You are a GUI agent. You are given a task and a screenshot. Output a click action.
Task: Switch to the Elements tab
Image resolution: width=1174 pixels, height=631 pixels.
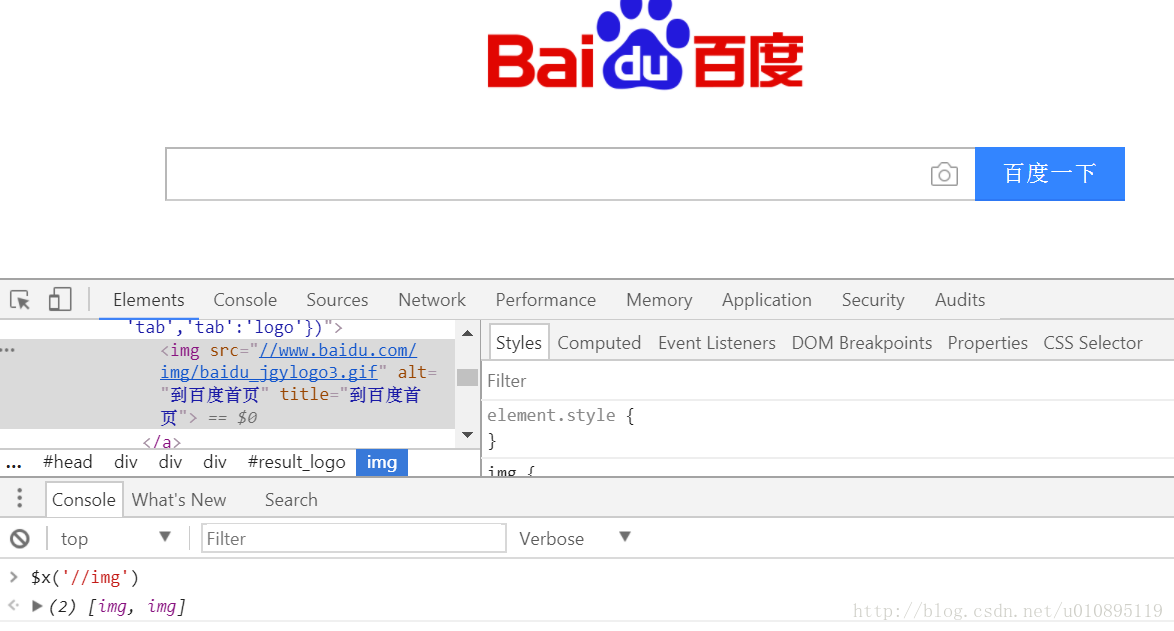point(148,300)
